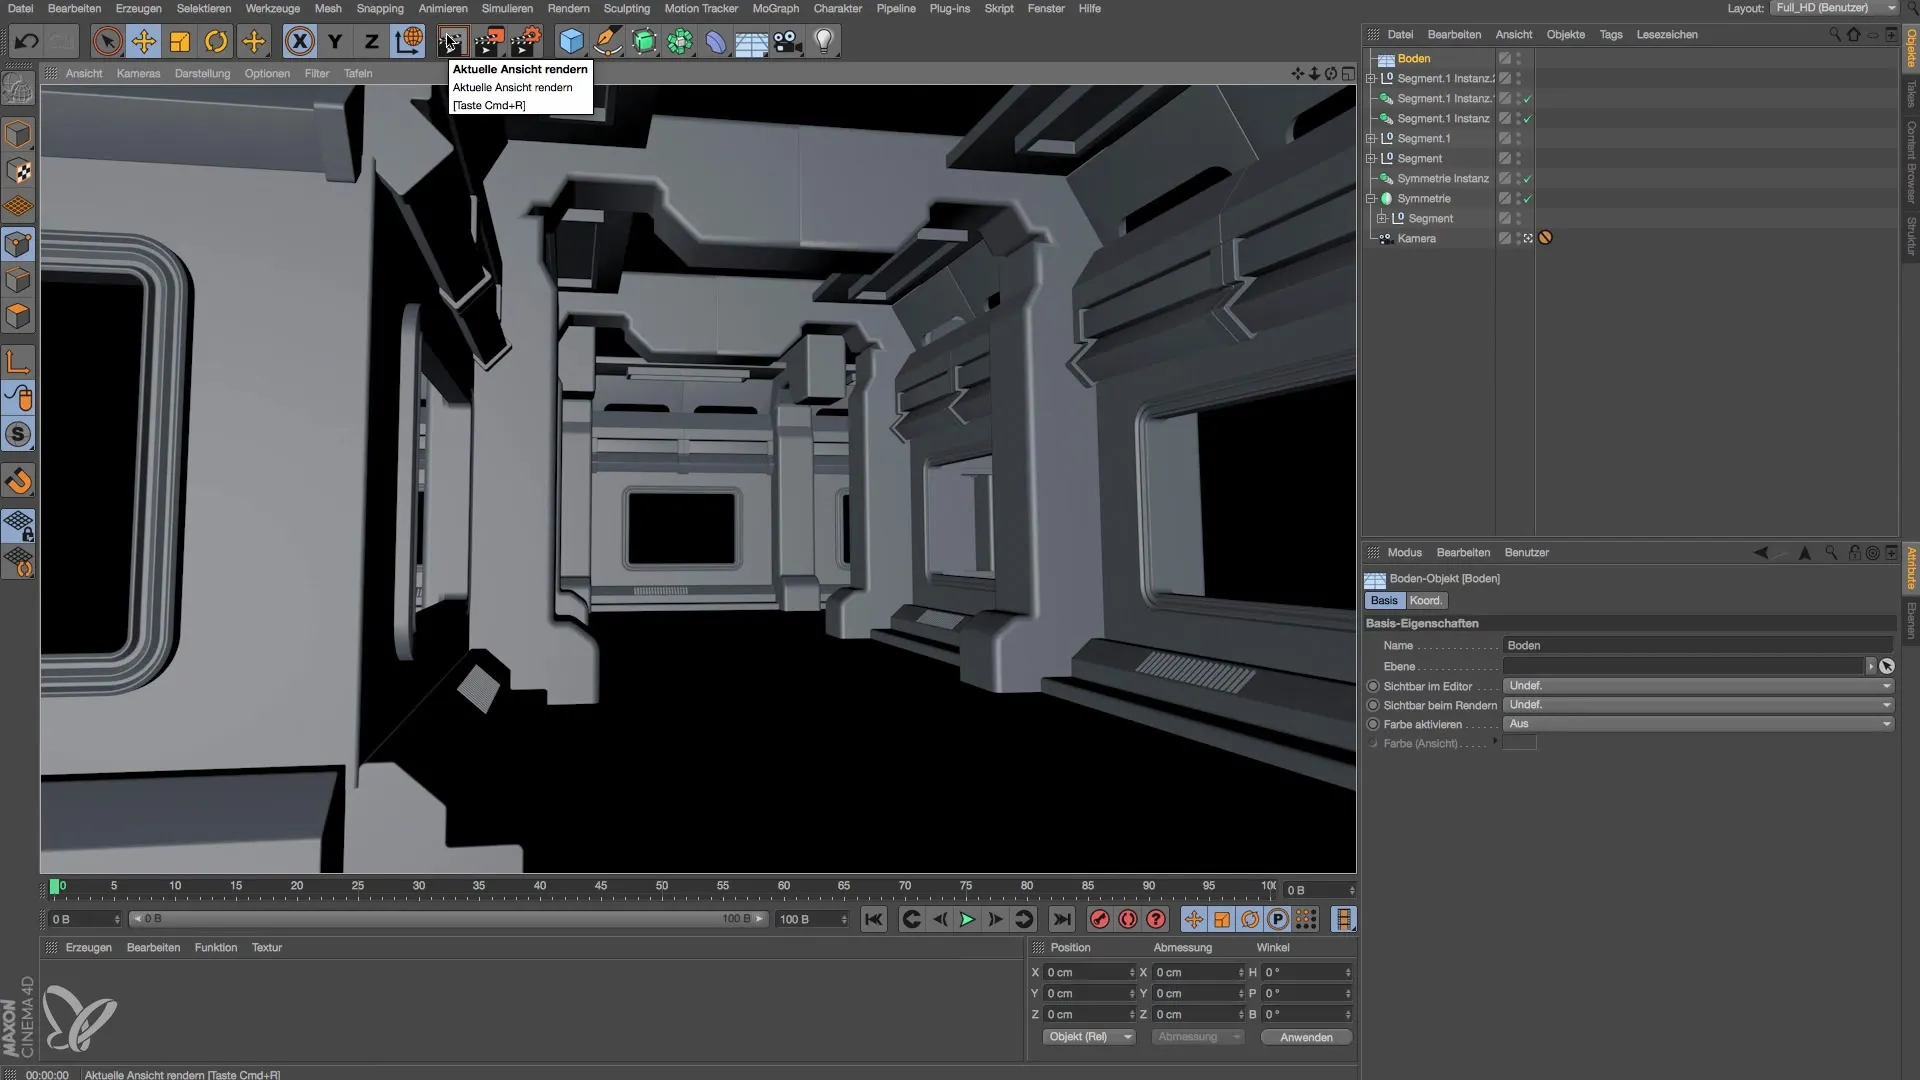Add a cube primitive

click(571, 42)
